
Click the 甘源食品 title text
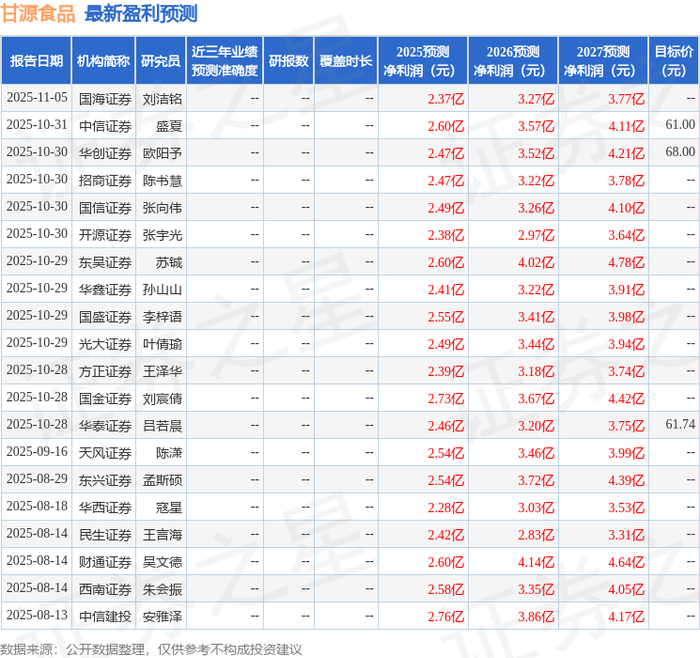point(38,14)
